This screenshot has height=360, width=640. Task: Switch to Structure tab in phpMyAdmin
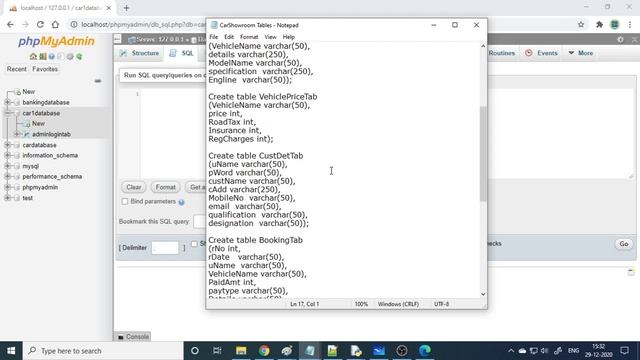140,53
